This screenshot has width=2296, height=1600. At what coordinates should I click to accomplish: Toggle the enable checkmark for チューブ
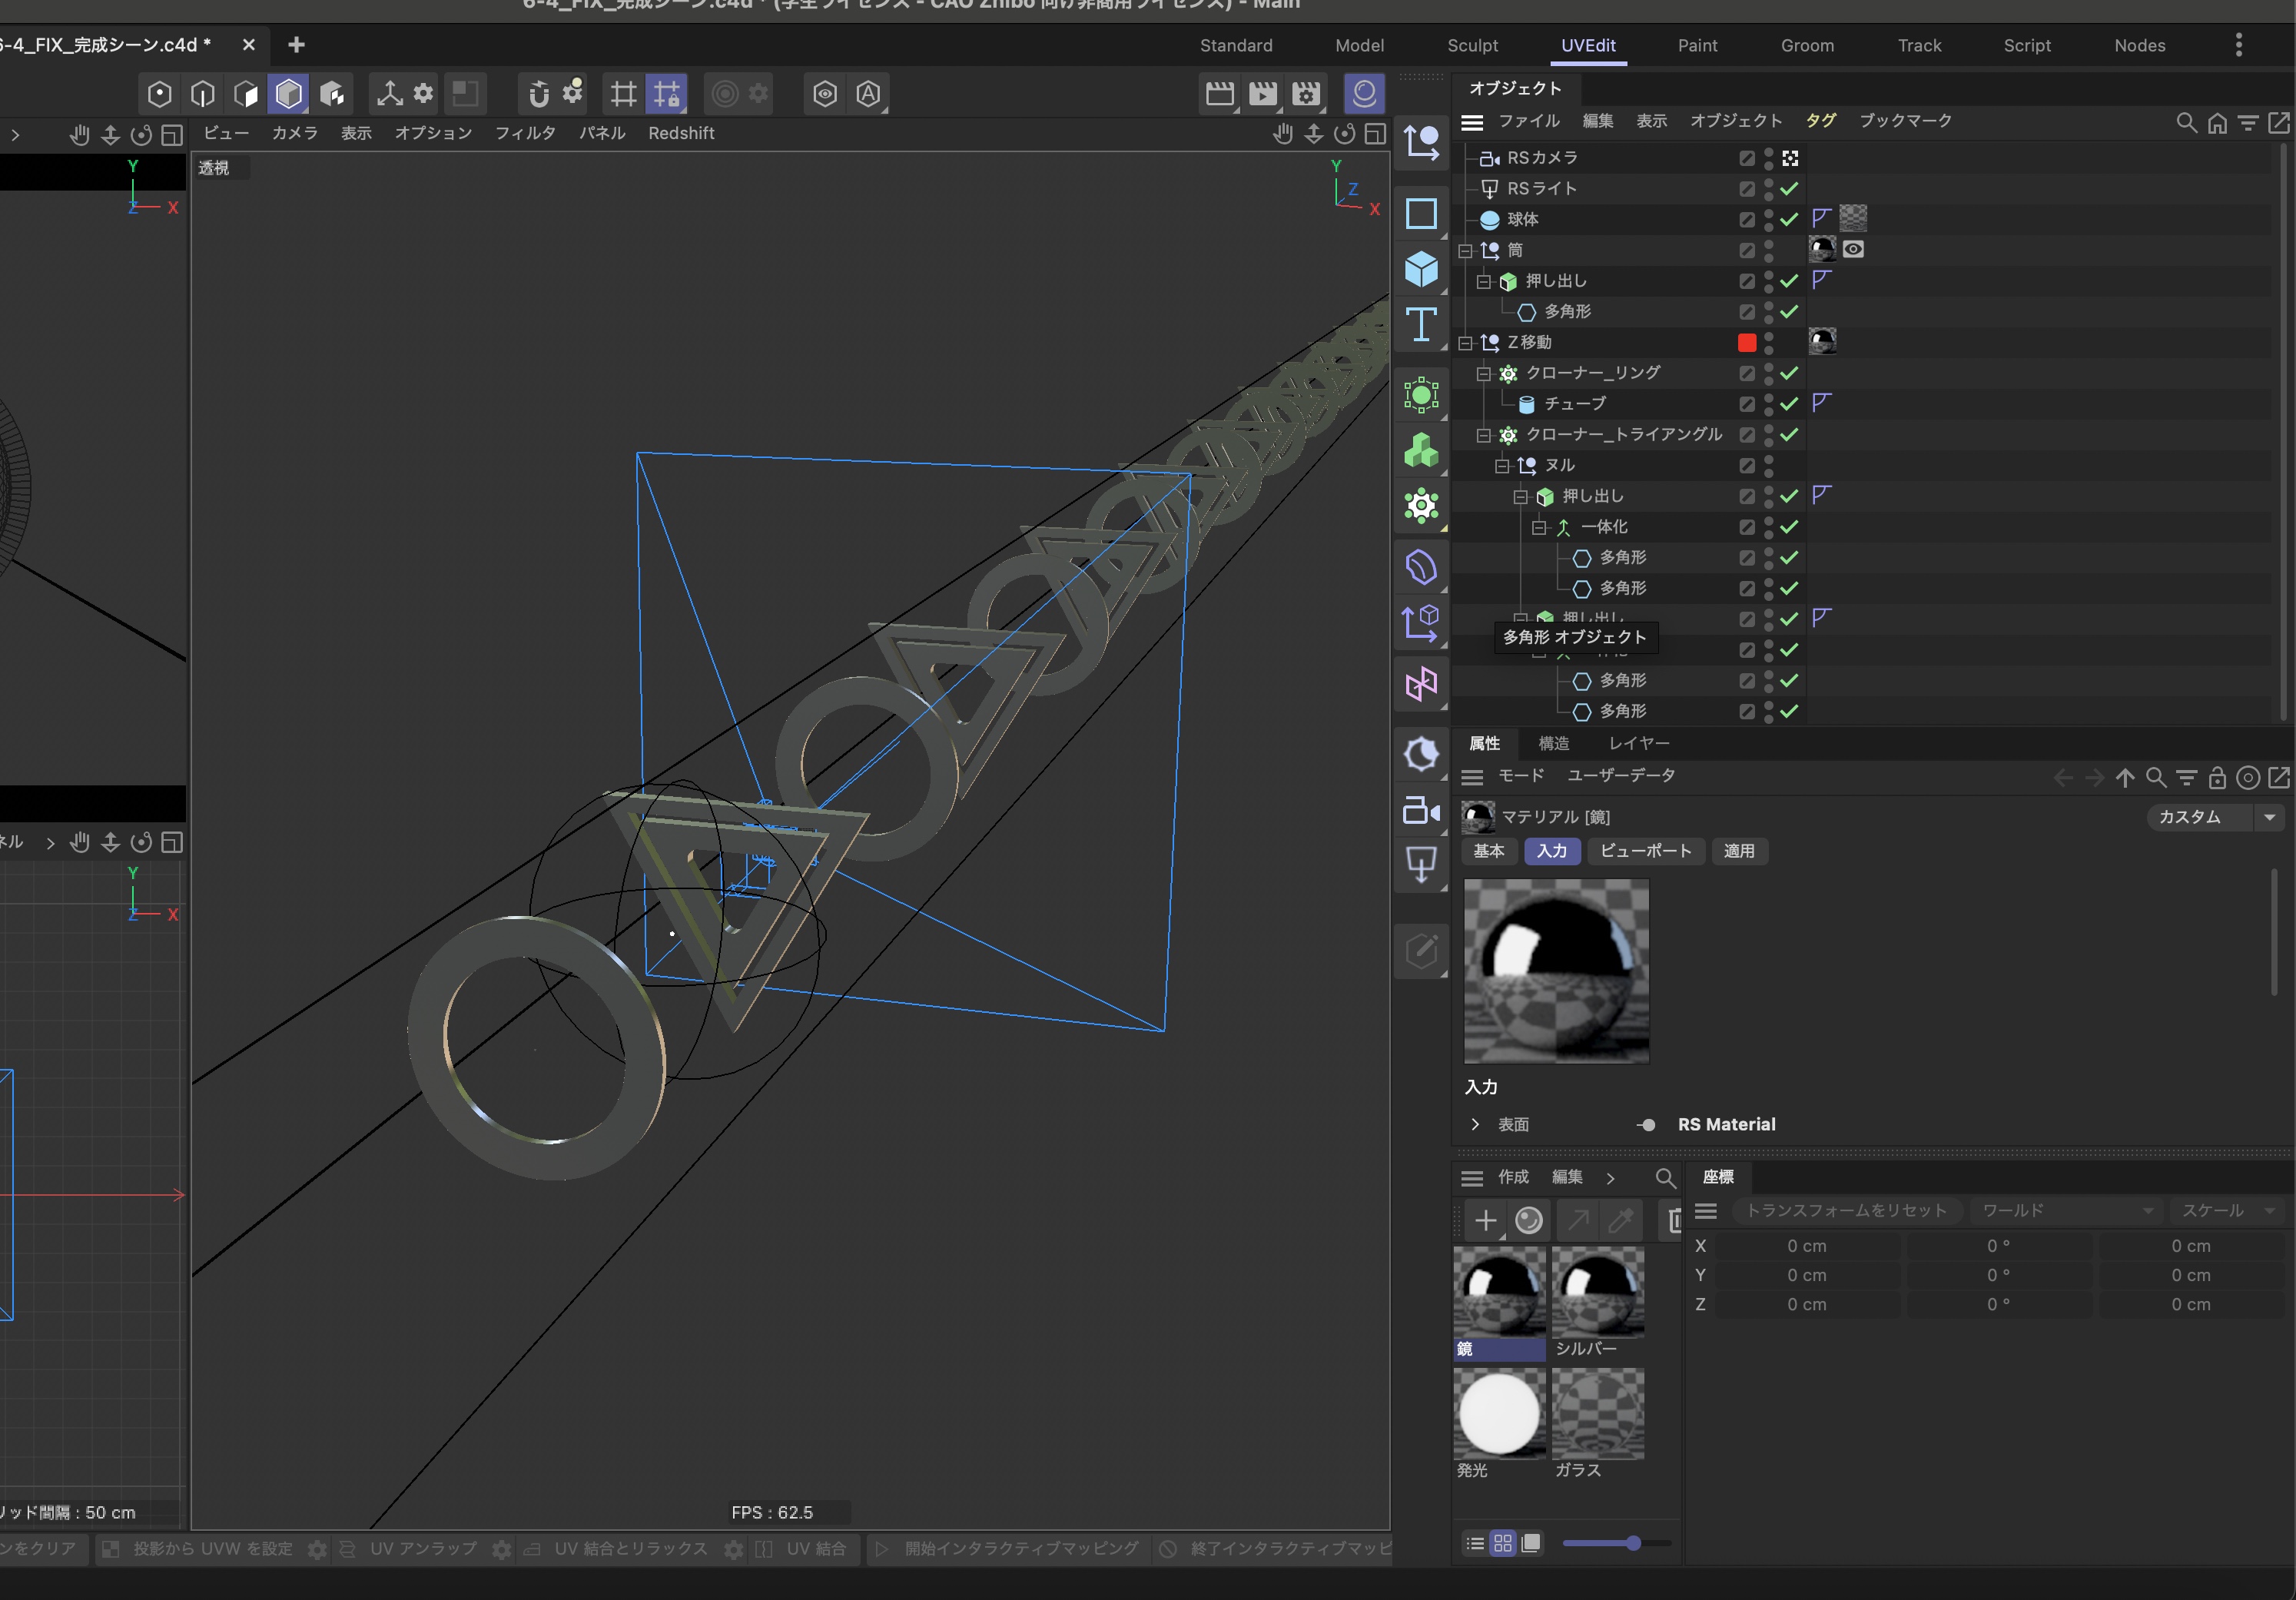pos(1789,403)
